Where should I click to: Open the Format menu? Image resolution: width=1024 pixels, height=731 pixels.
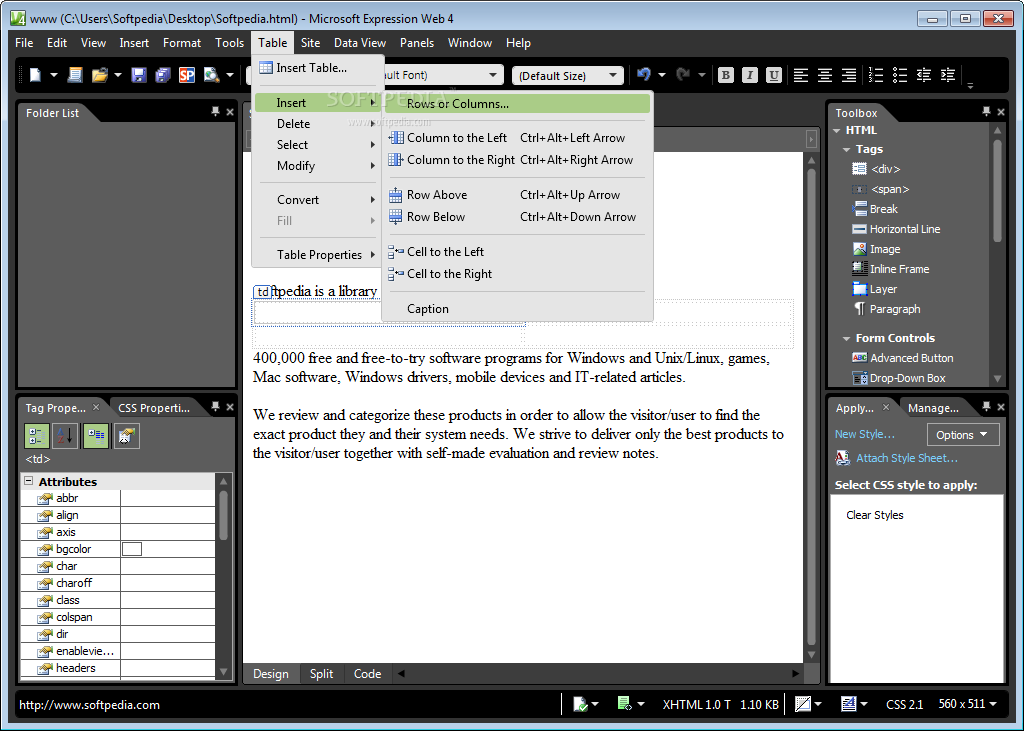pyautogui.click(x=182, y=42)
